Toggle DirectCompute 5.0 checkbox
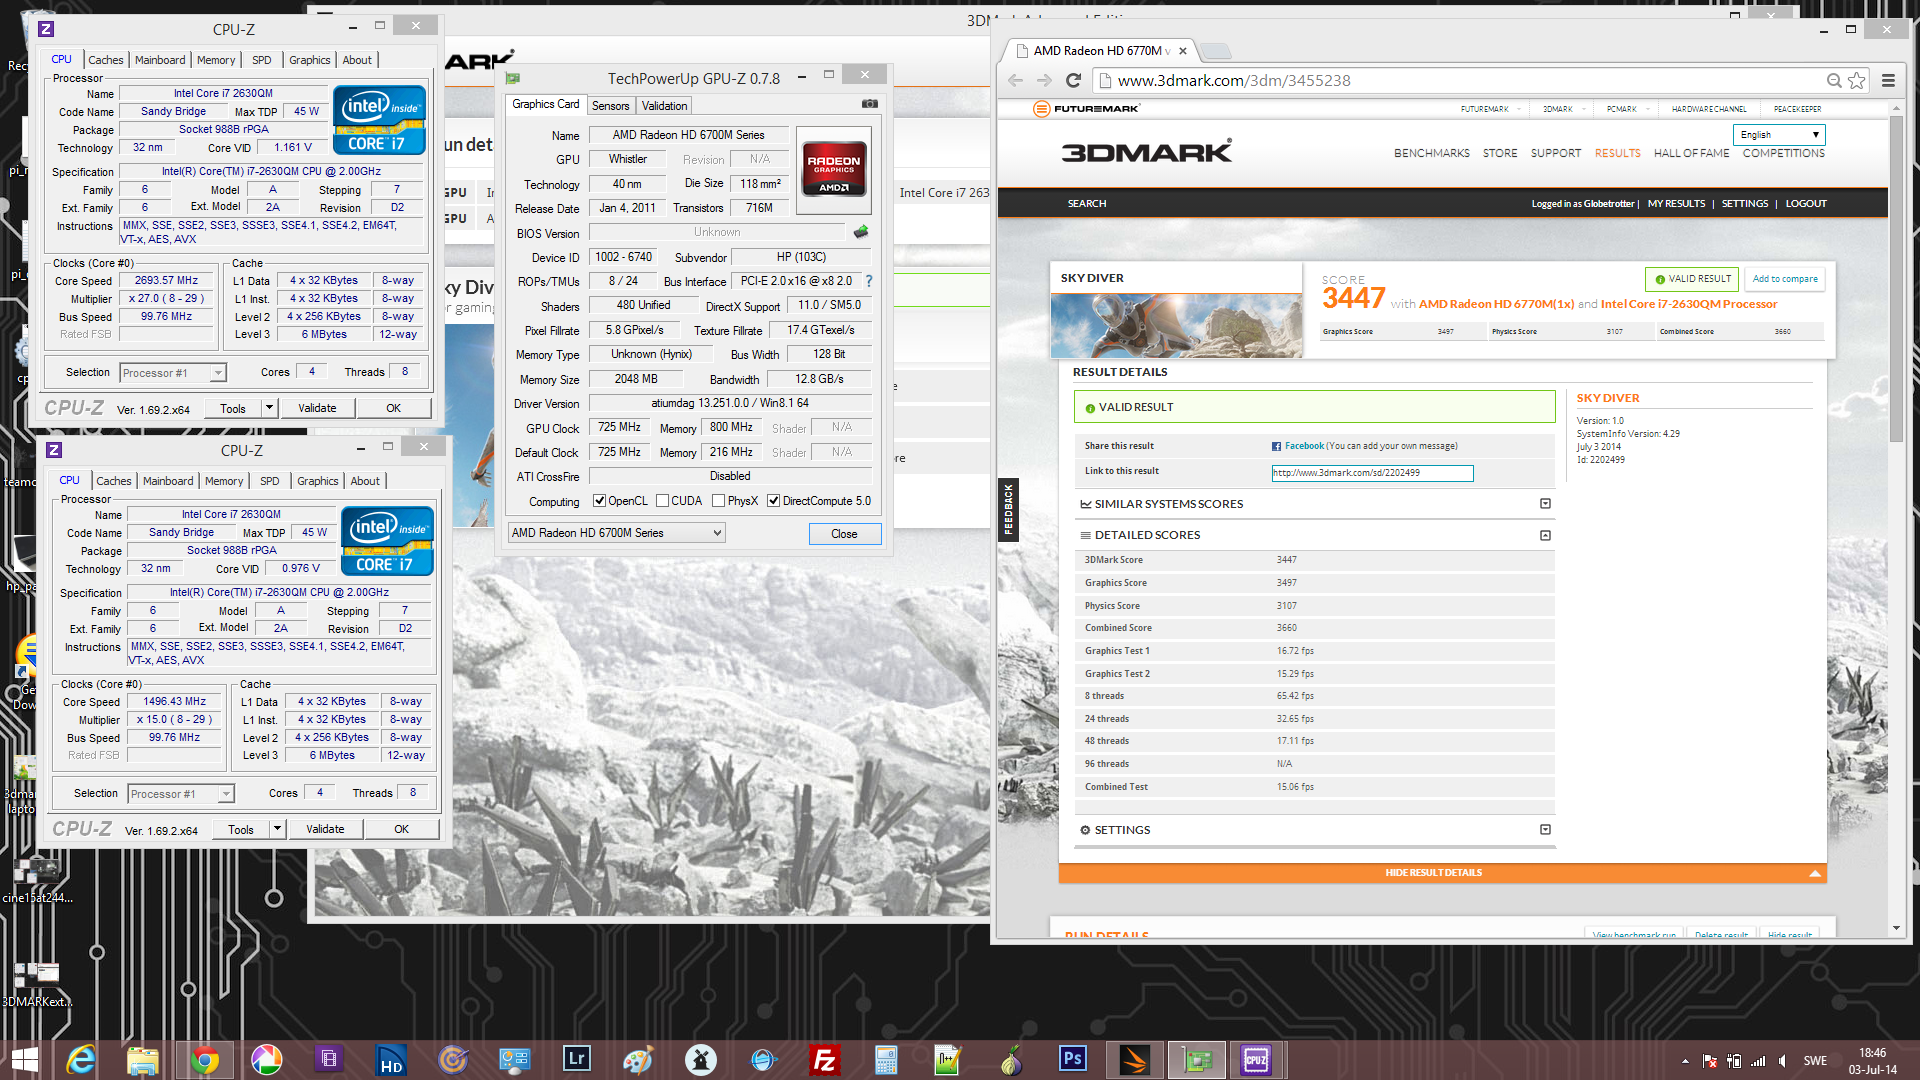Viewport: 1920px width, 1080px height. 773,501
